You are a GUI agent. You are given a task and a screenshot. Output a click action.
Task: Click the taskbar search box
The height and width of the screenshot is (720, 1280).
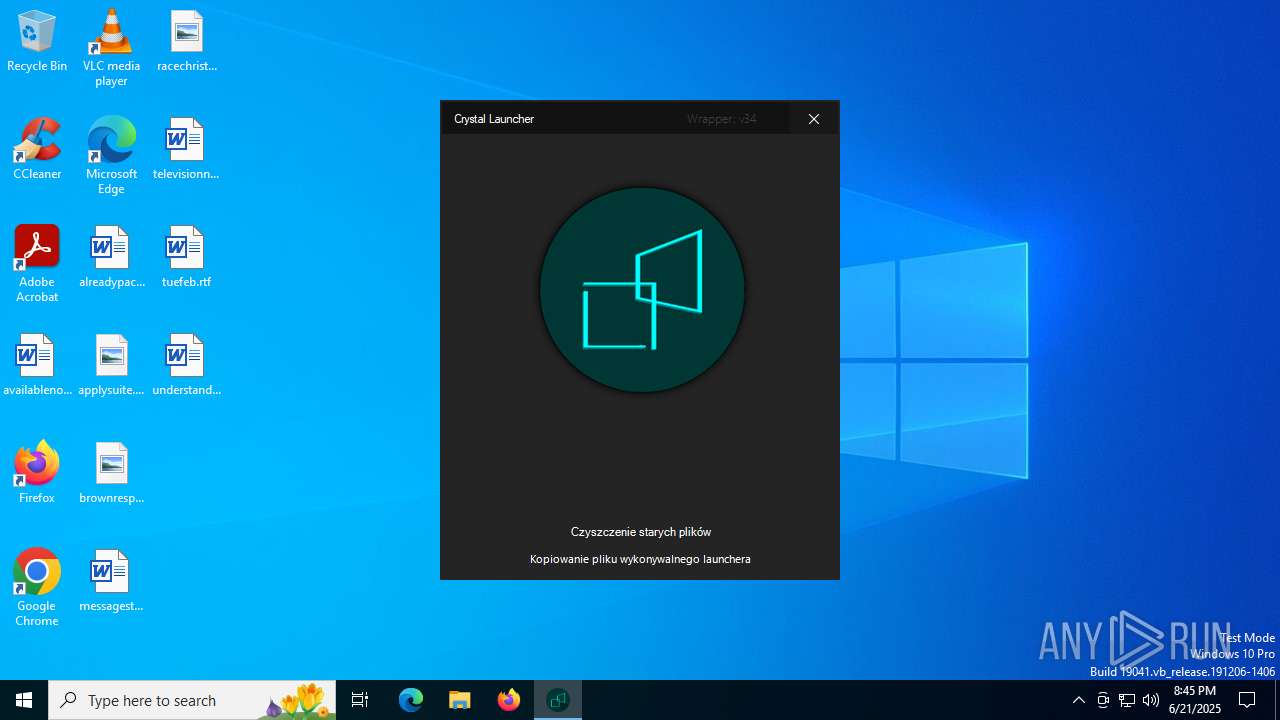click(x=192, y=700)
